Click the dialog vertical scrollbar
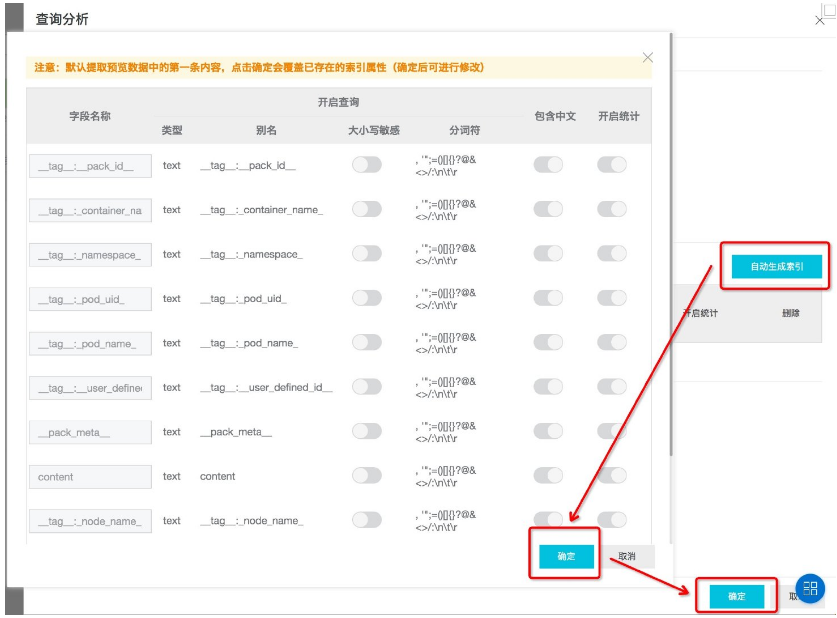Image resolution: width=837 pixels, height=618 pixels. (670, 244)
